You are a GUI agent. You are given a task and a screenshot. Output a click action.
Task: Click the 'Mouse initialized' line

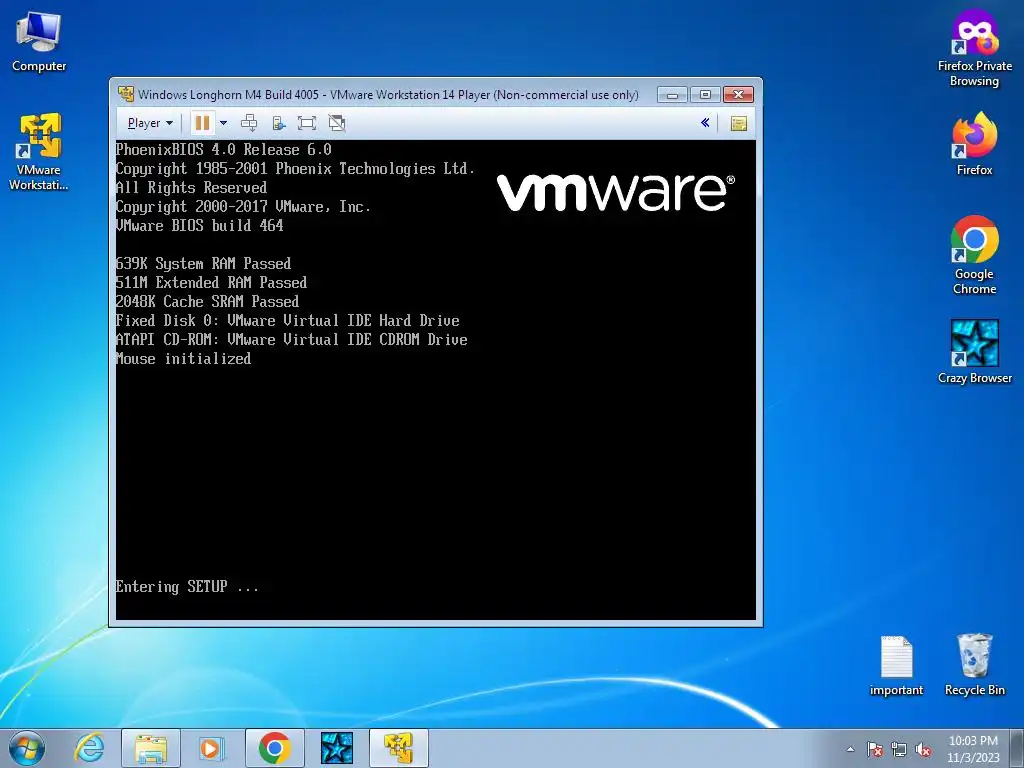point(184,359)
